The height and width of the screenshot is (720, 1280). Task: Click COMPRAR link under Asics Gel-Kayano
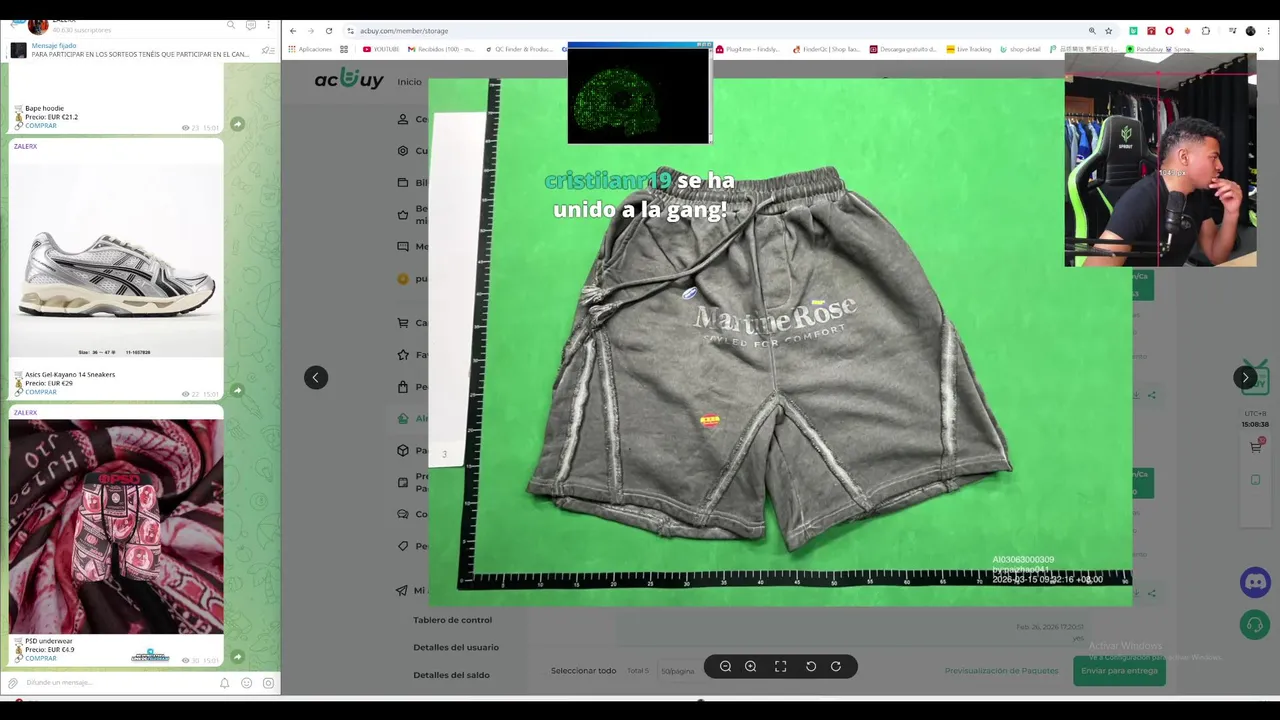(41, 392)
